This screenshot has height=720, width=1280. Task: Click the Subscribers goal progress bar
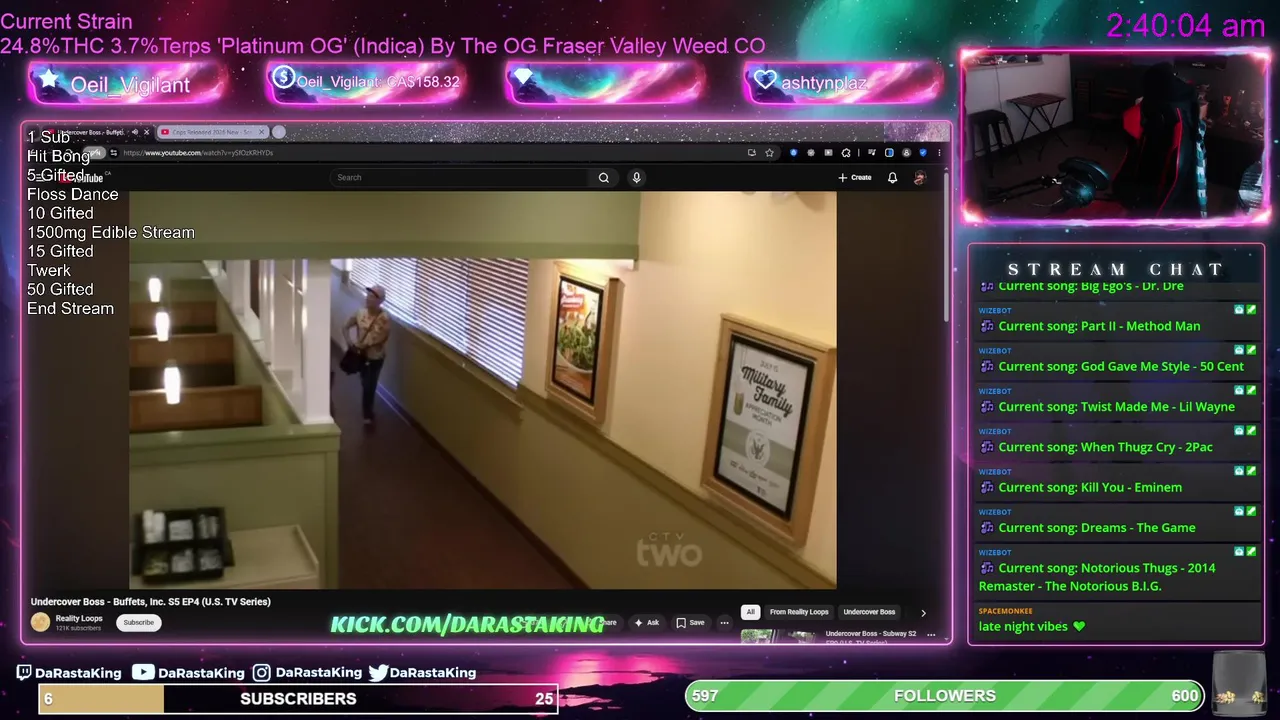(297, 699)
